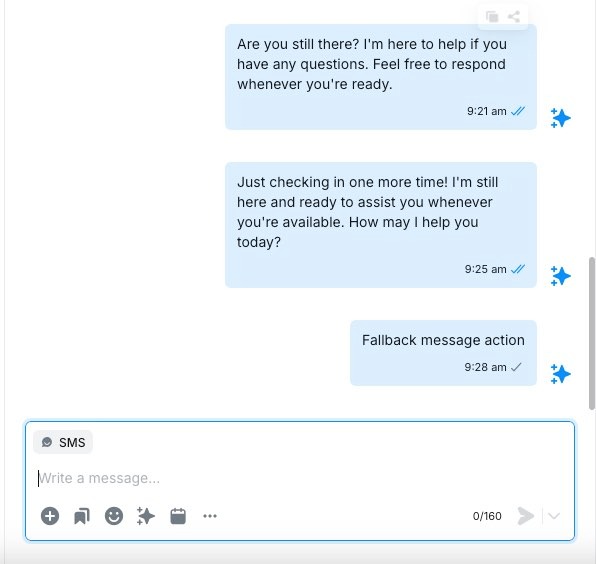Click the 0/160 character counter

[487, 516]
